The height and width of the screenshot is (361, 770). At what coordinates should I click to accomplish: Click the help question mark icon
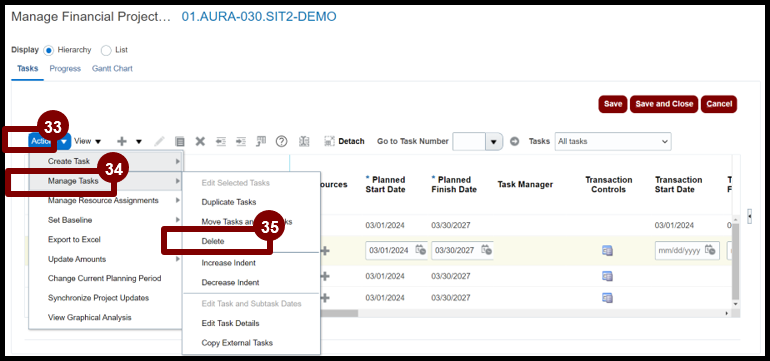point(281,141)
